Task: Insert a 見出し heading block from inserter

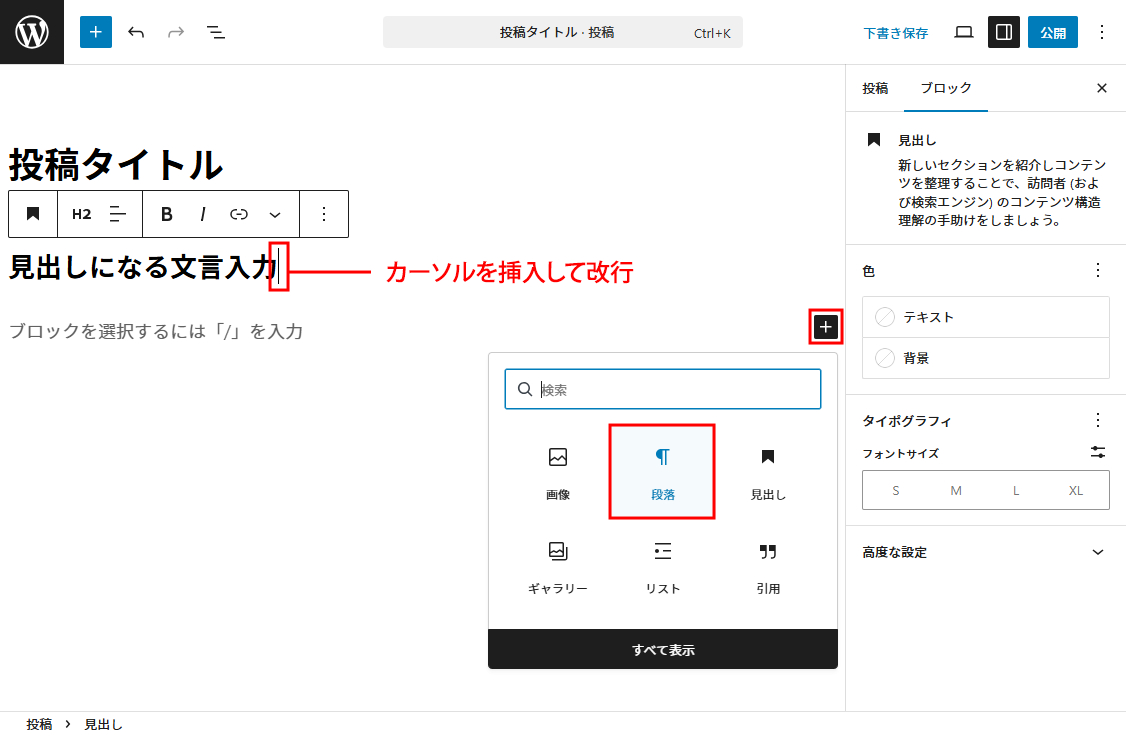Action: [x=768, y=472]
